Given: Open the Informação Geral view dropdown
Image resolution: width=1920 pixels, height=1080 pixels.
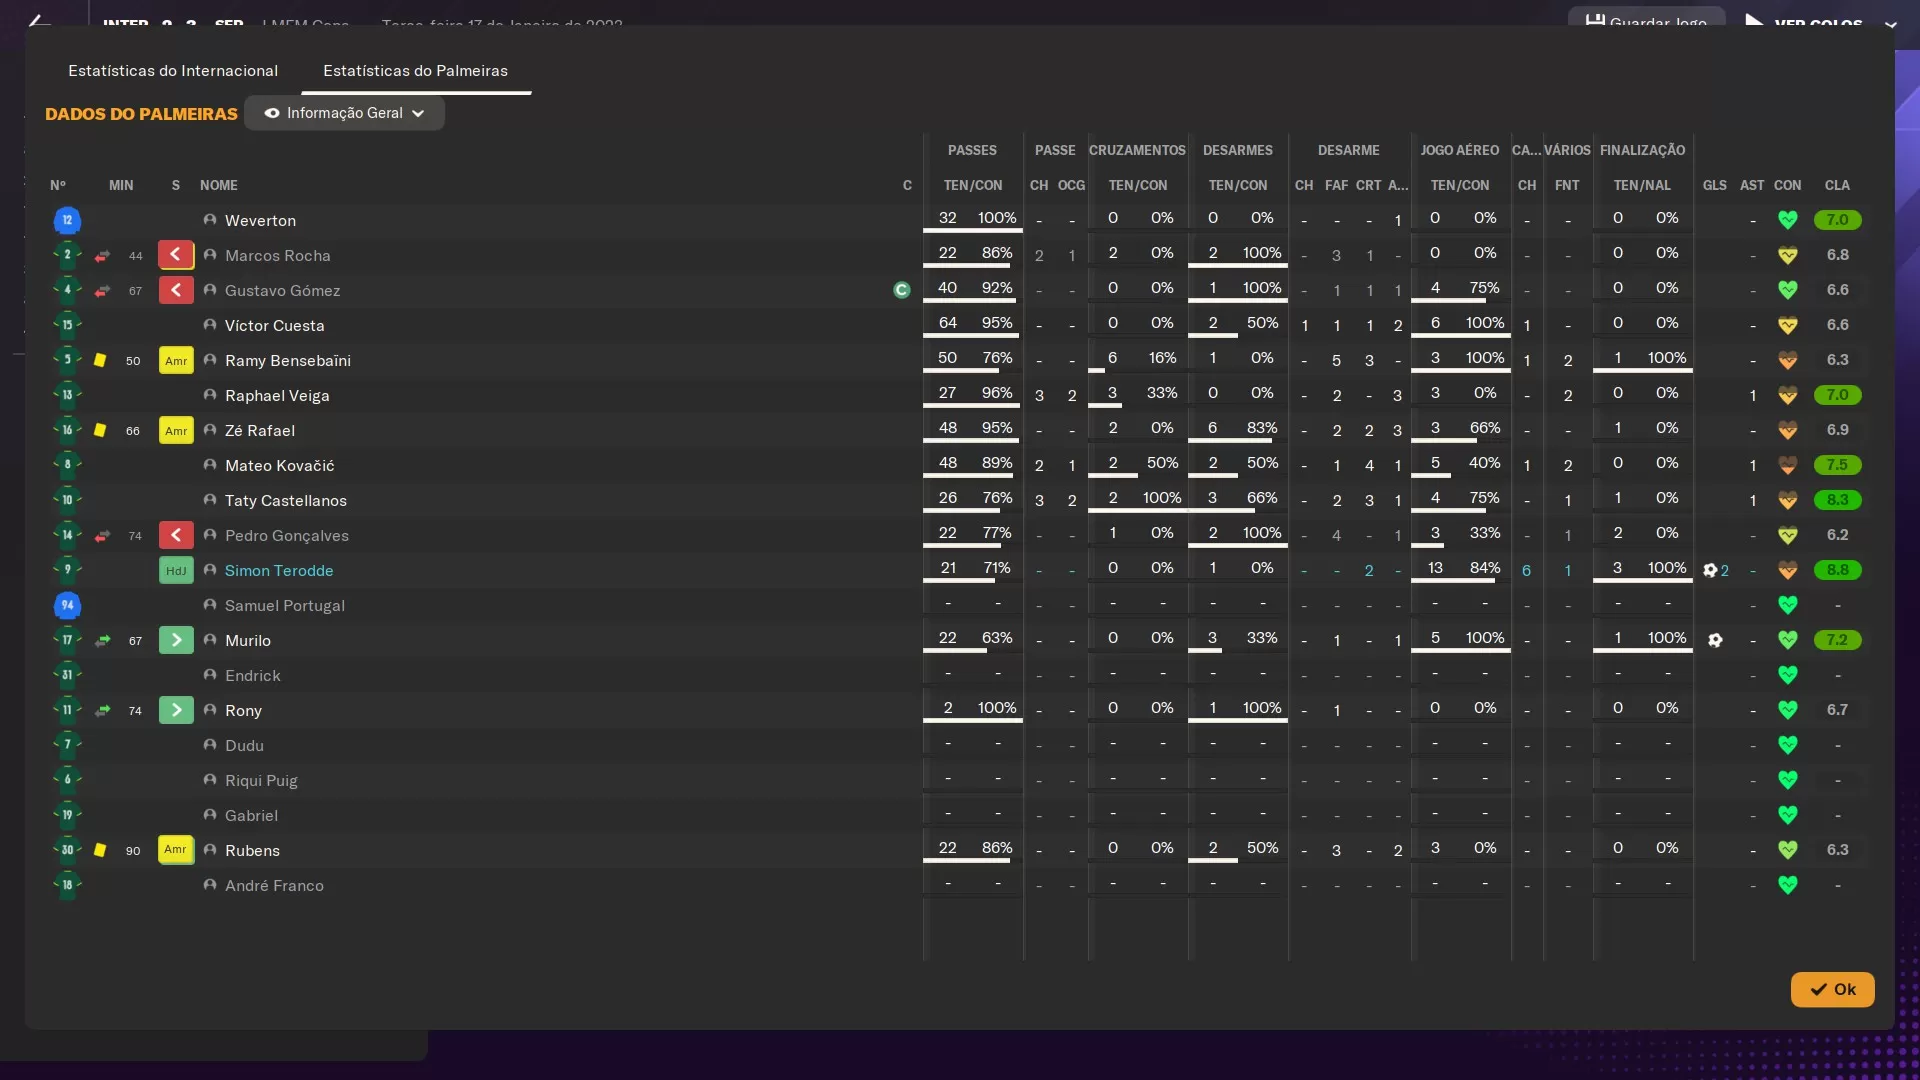Looking at the screenshot, I should pos(344,113).
